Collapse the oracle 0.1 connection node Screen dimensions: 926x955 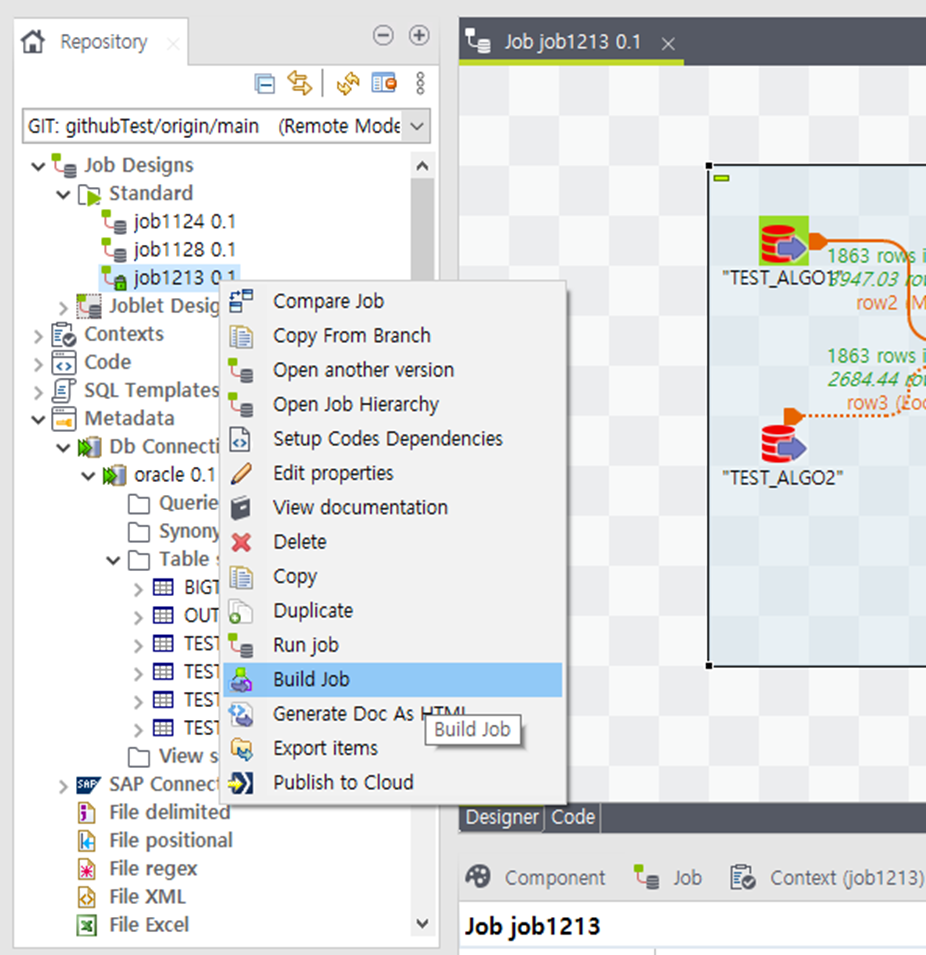(x=88, y=476)
